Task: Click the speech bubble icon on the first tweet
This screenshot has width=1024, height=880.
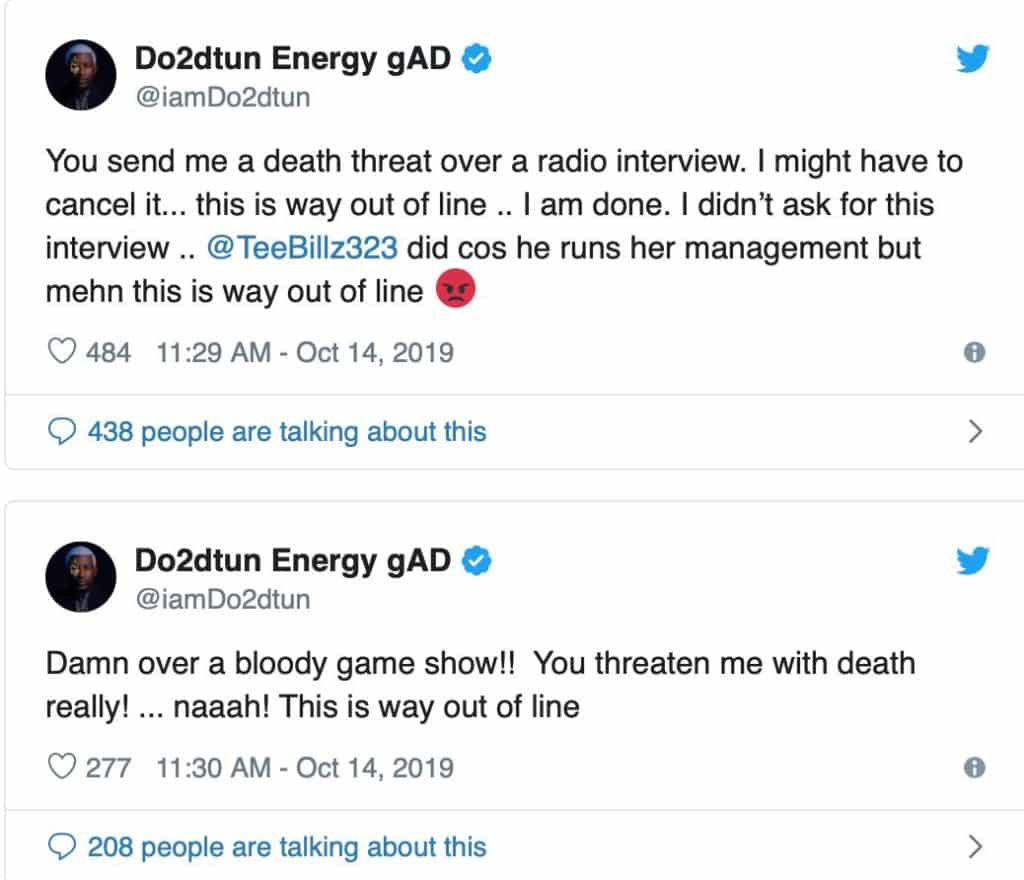Action: (x=62, y=431)
